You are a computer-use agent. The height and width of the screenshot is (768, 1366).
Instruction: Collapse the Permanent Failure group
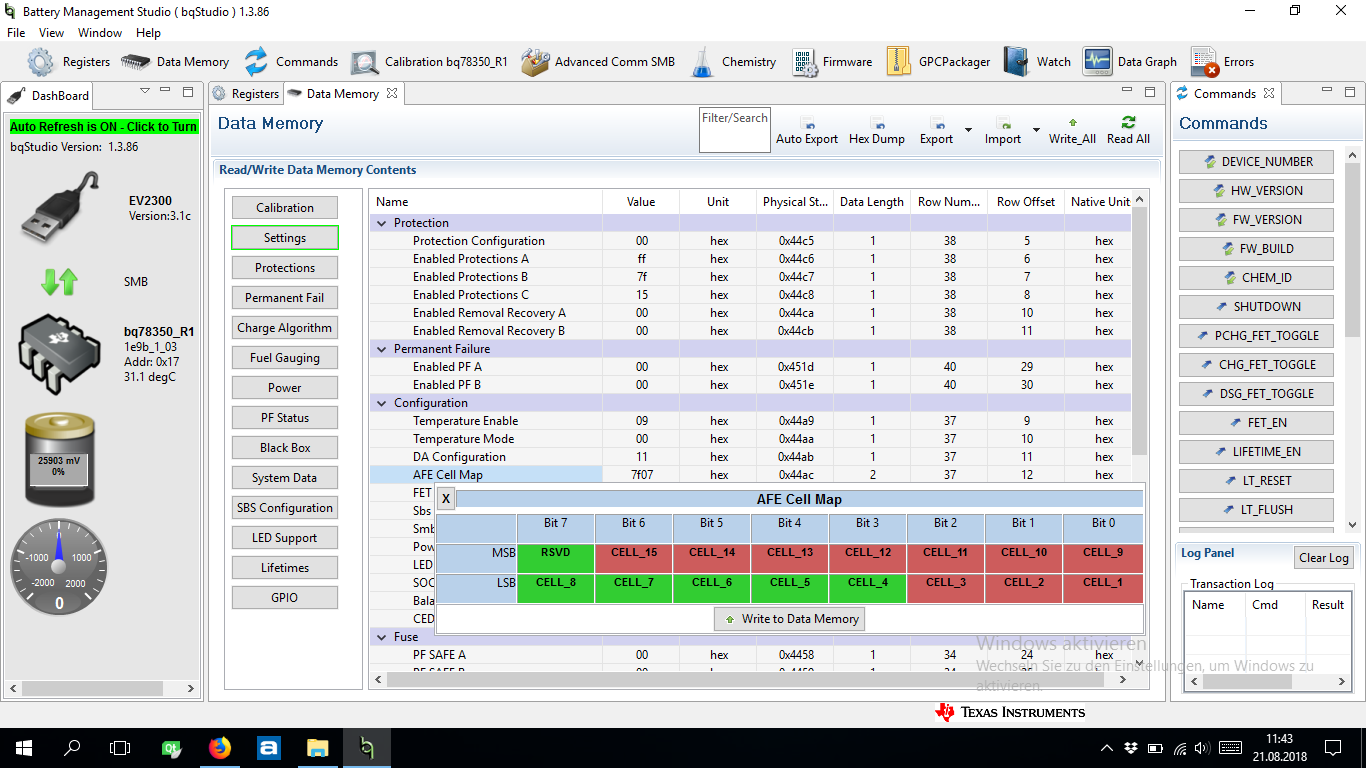(382, 349)
